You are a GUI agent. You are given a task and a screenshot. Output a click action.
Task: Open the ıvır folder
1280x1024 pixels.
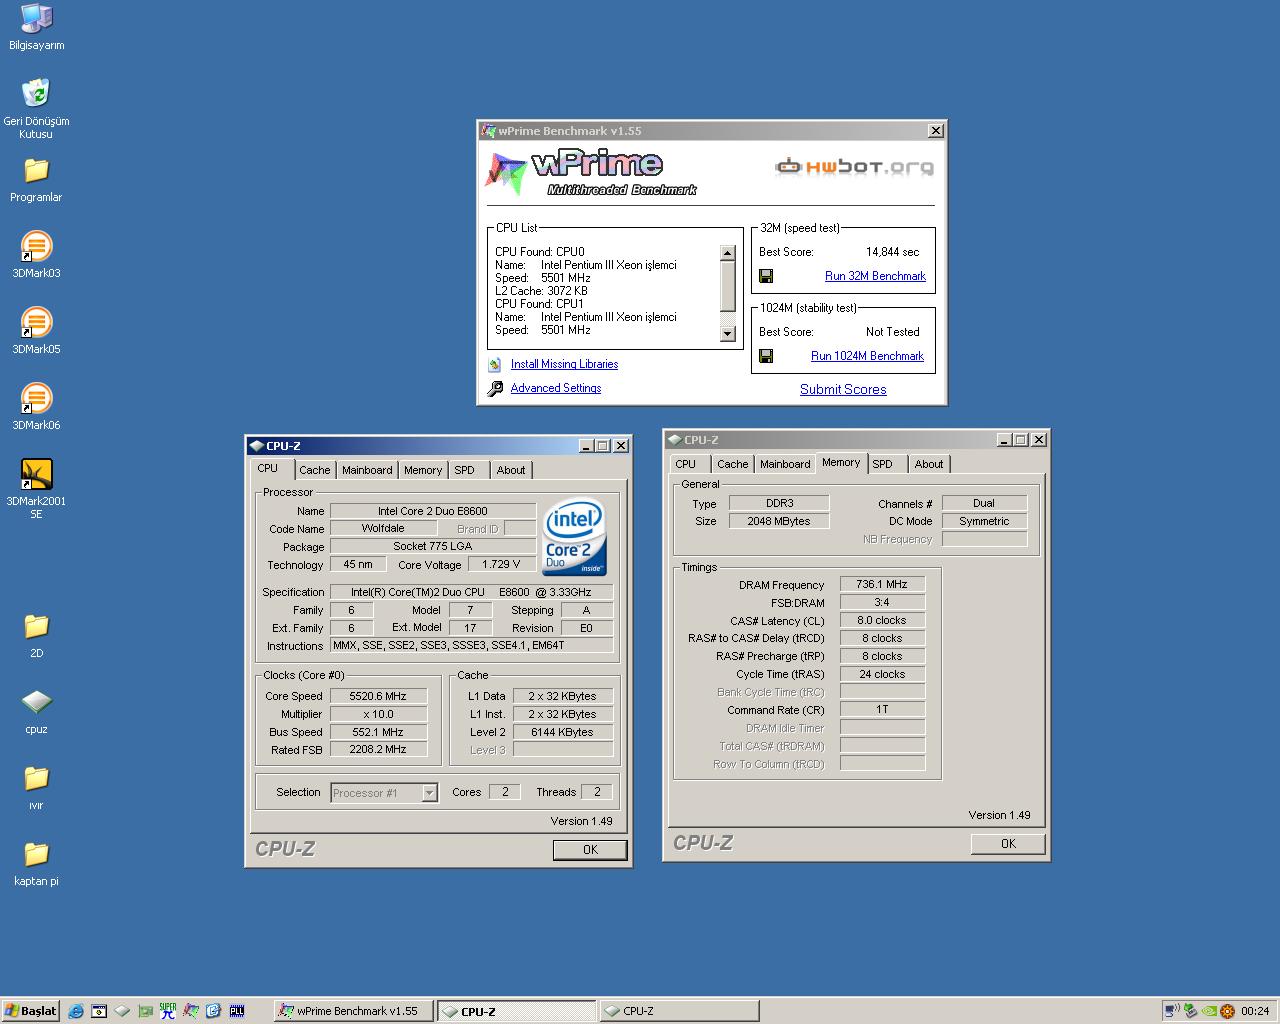[x=36, y=787]
